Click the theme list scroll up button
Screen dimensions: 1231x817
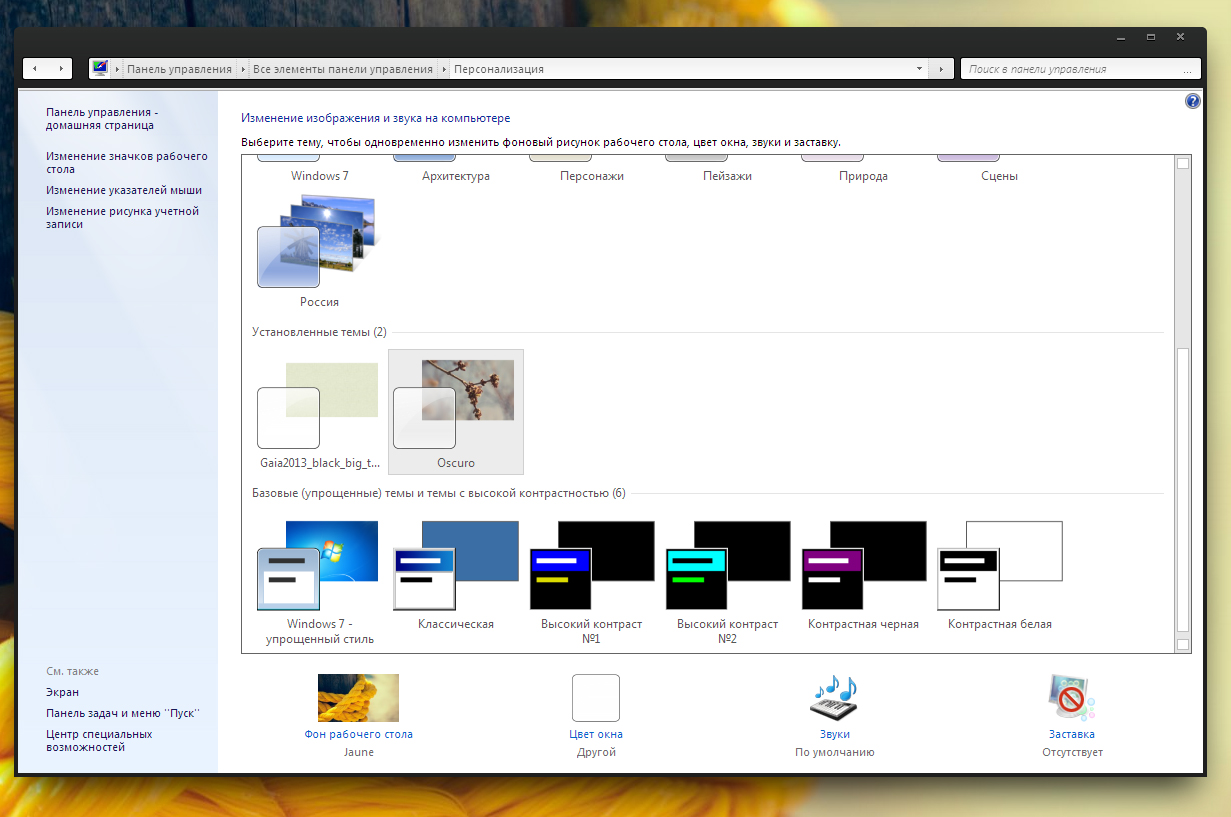pos(1183,163)
